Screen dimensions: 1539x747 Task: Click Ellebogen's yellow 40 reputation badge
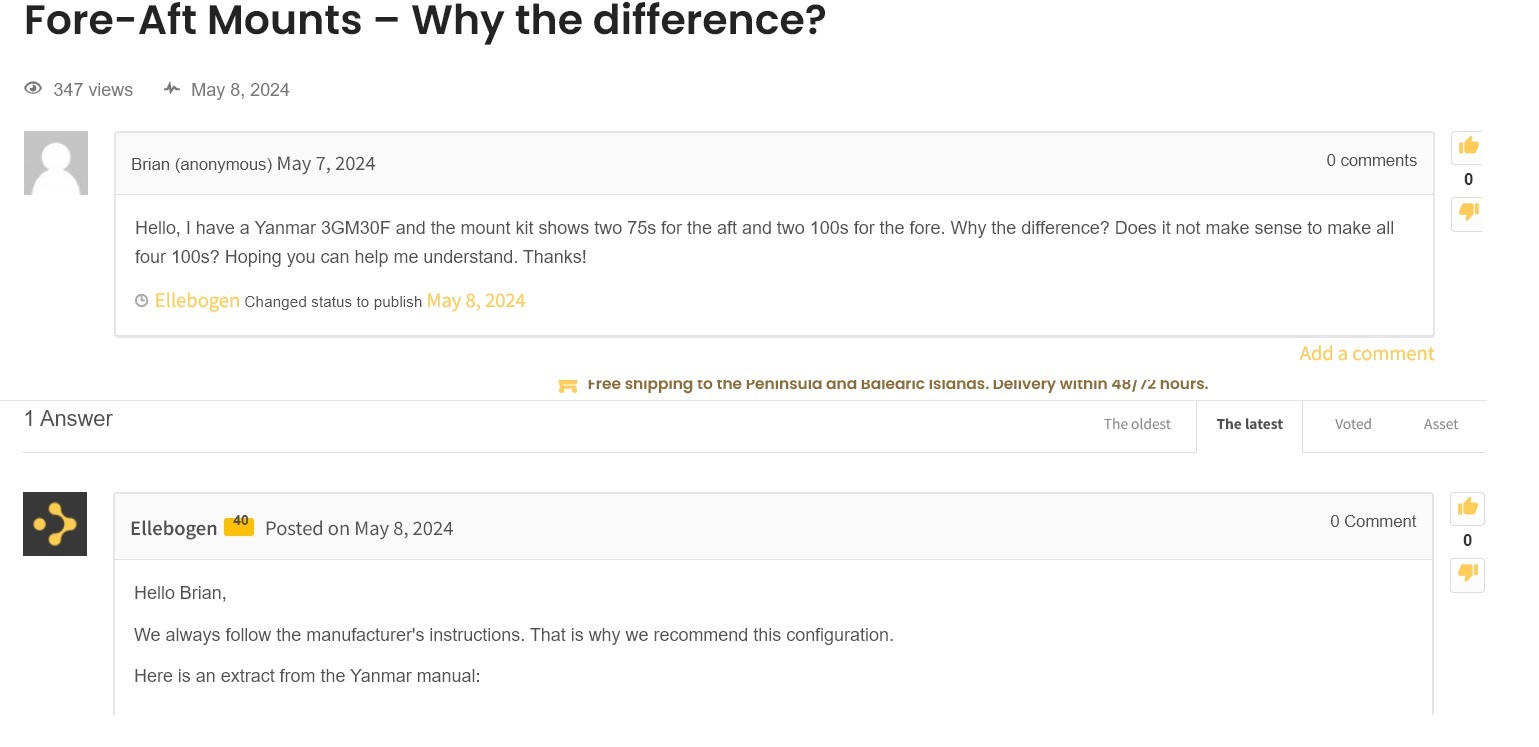239,525
